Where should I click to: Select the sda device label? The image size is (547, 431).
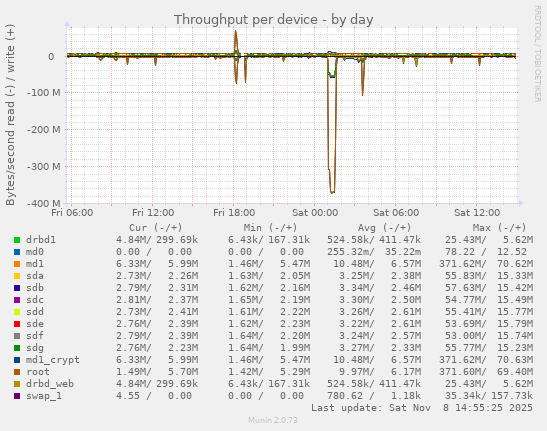click(x=35, y=276)
